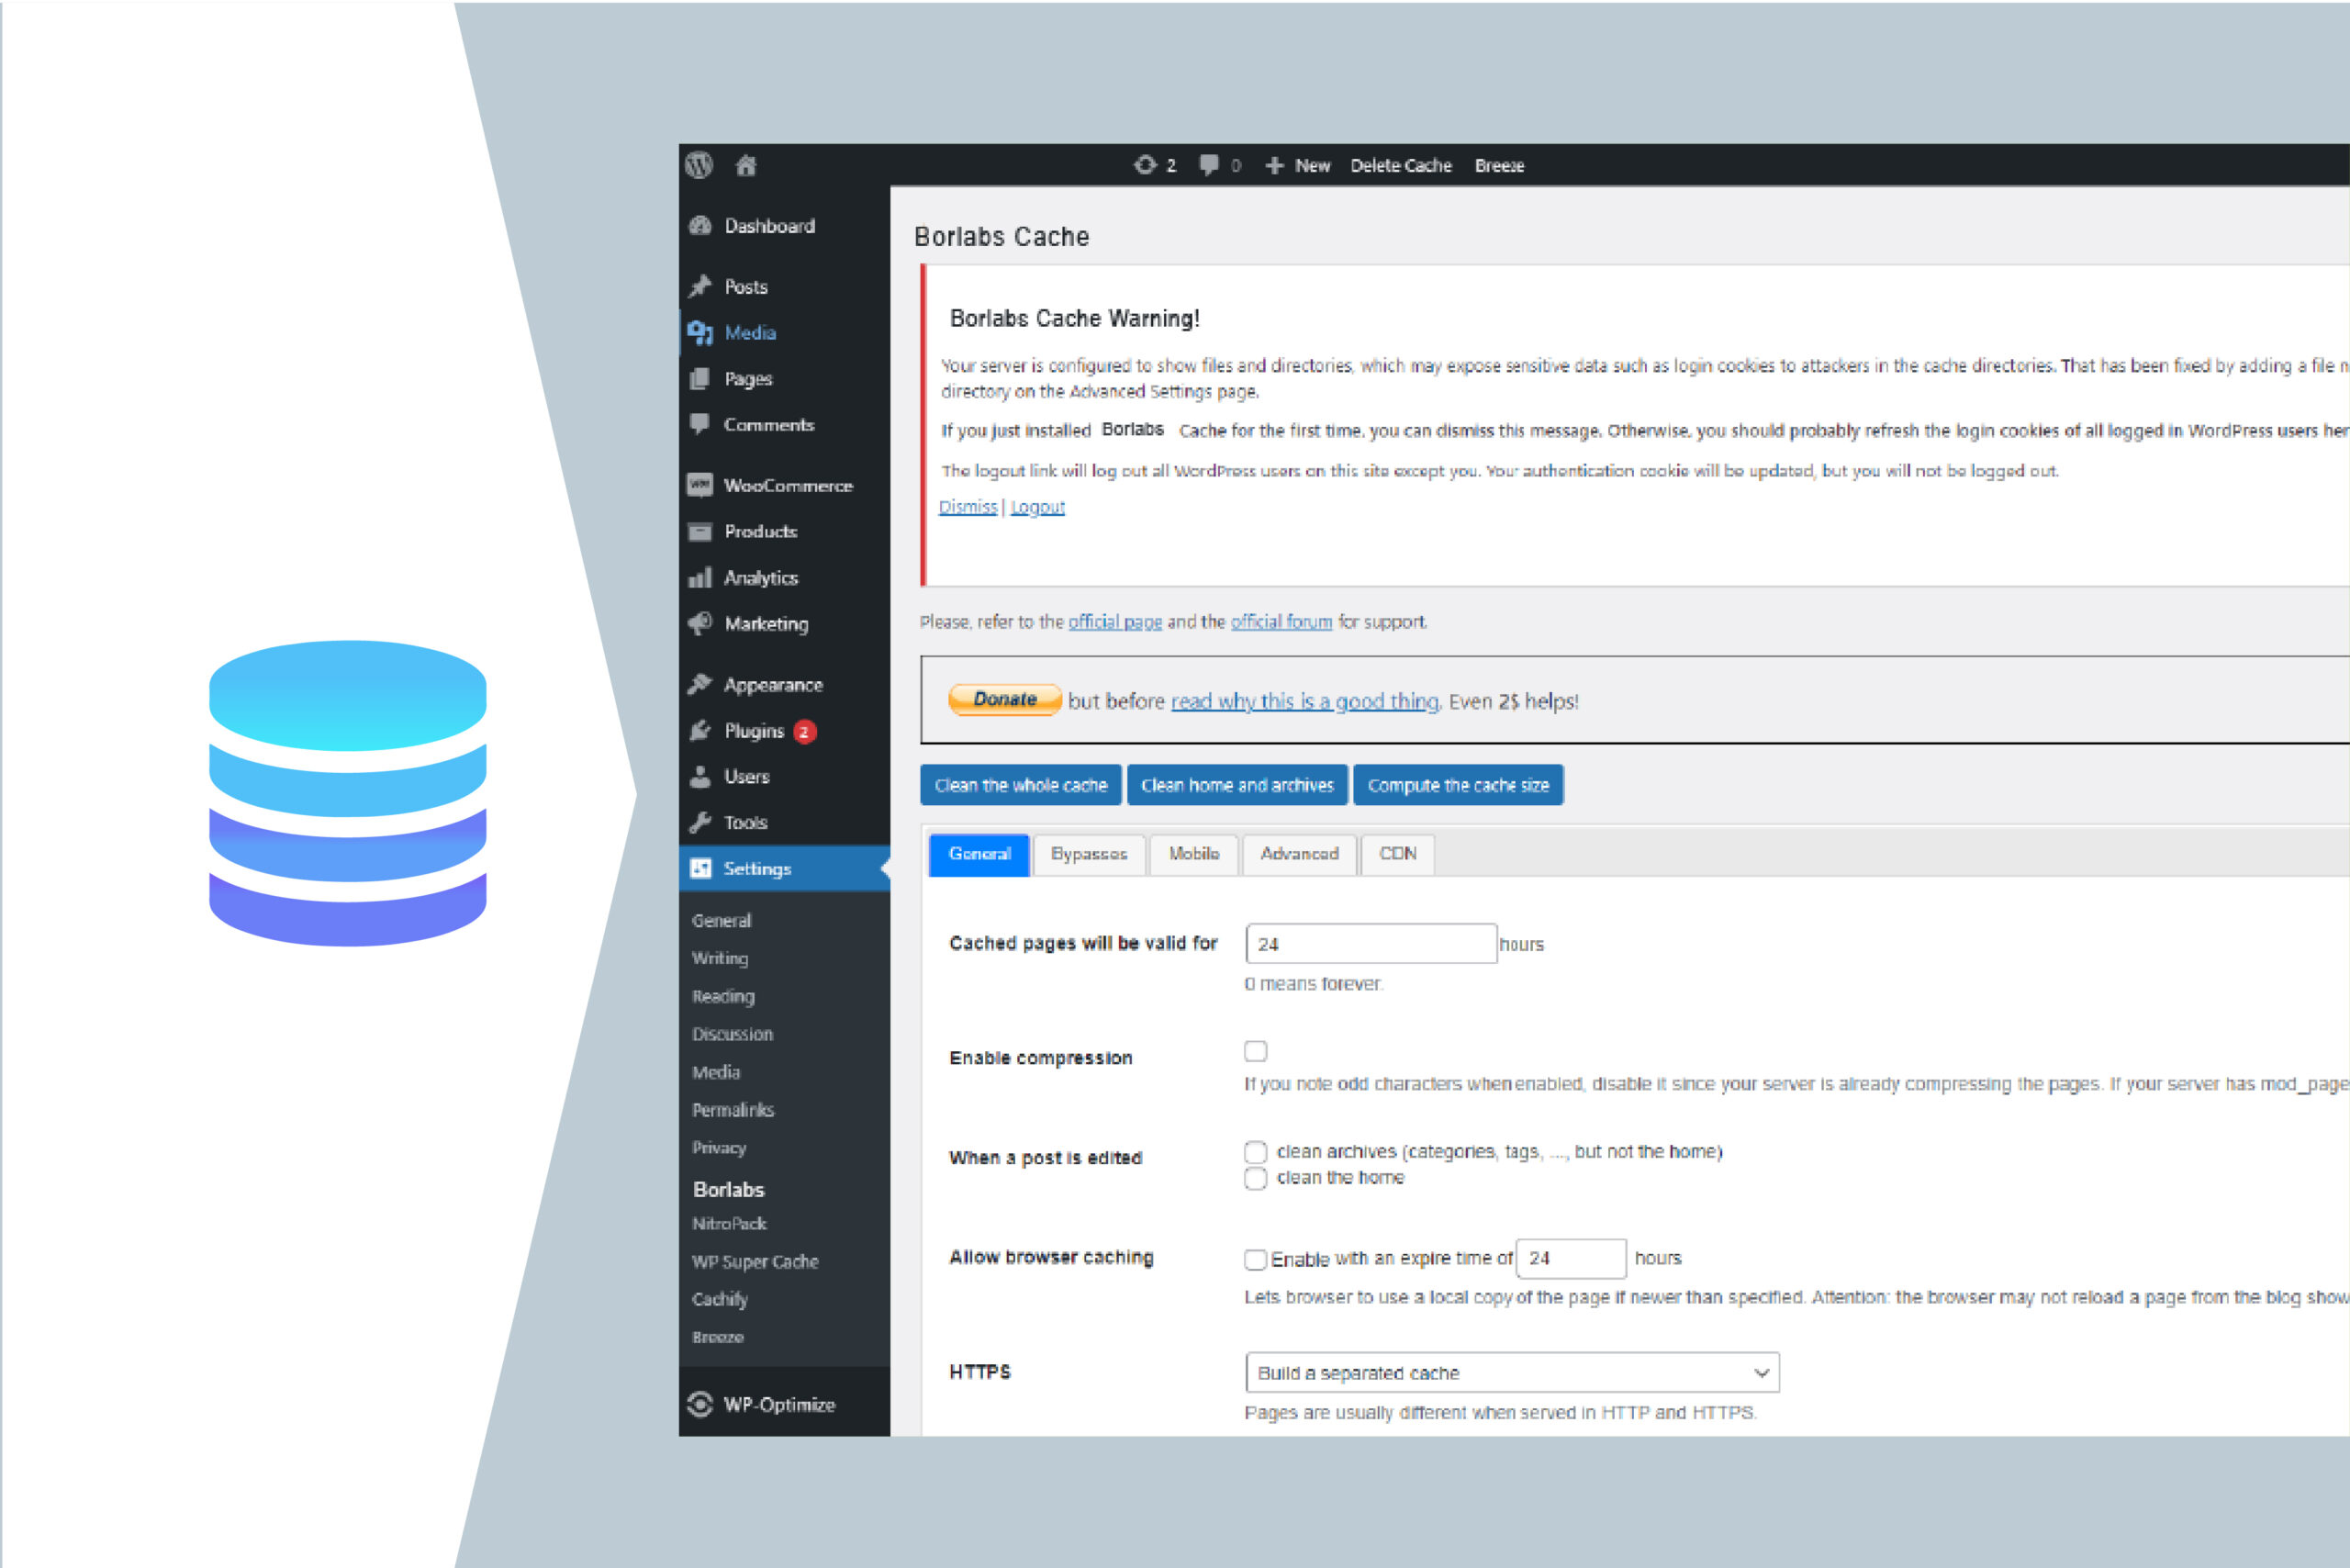Click New in the admin bar
Viewport: 2350px width, 1568px height.
click(x=1312, y=166)
